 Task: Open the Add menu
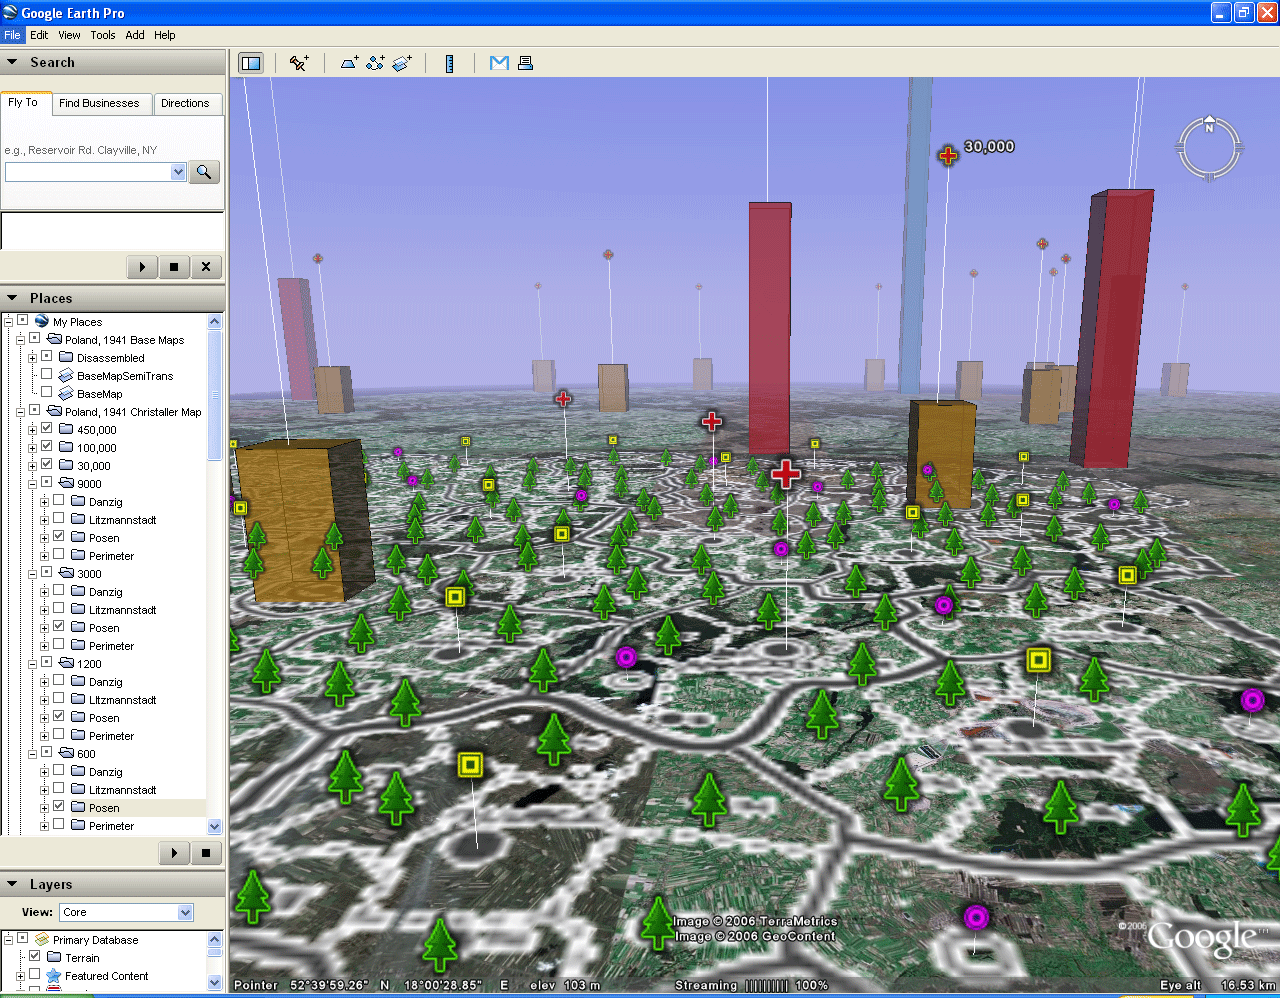coord(135,35)
